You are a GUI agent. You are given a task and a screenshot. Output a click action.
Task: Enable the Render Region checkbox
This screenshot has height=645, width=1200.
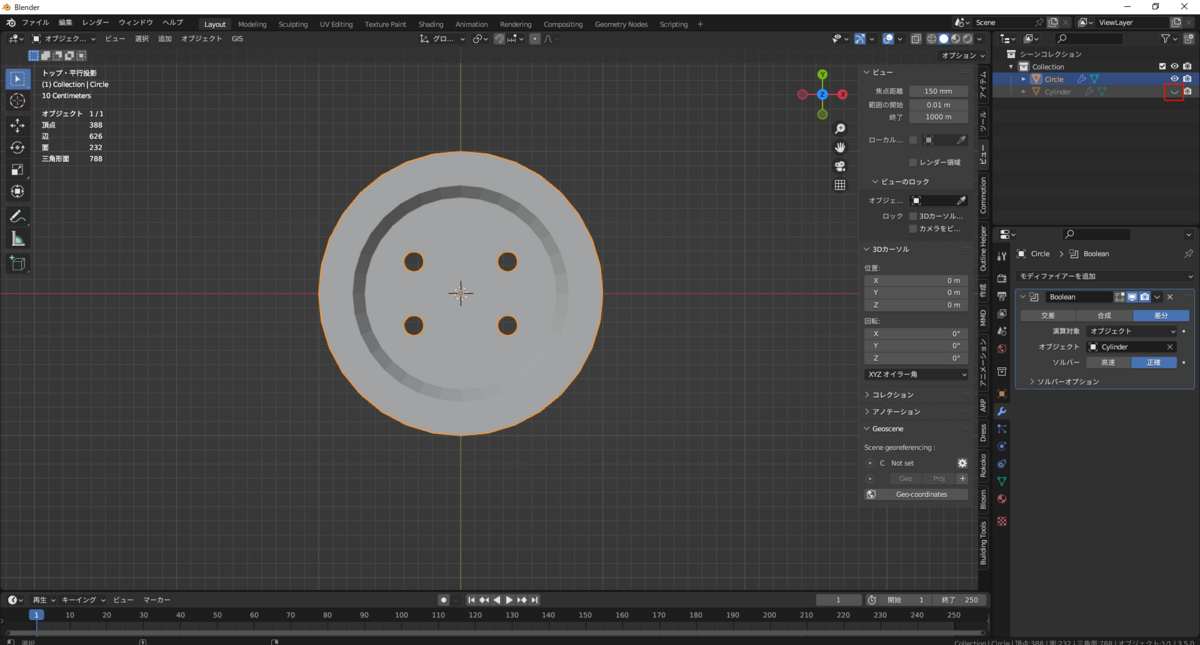913,162
